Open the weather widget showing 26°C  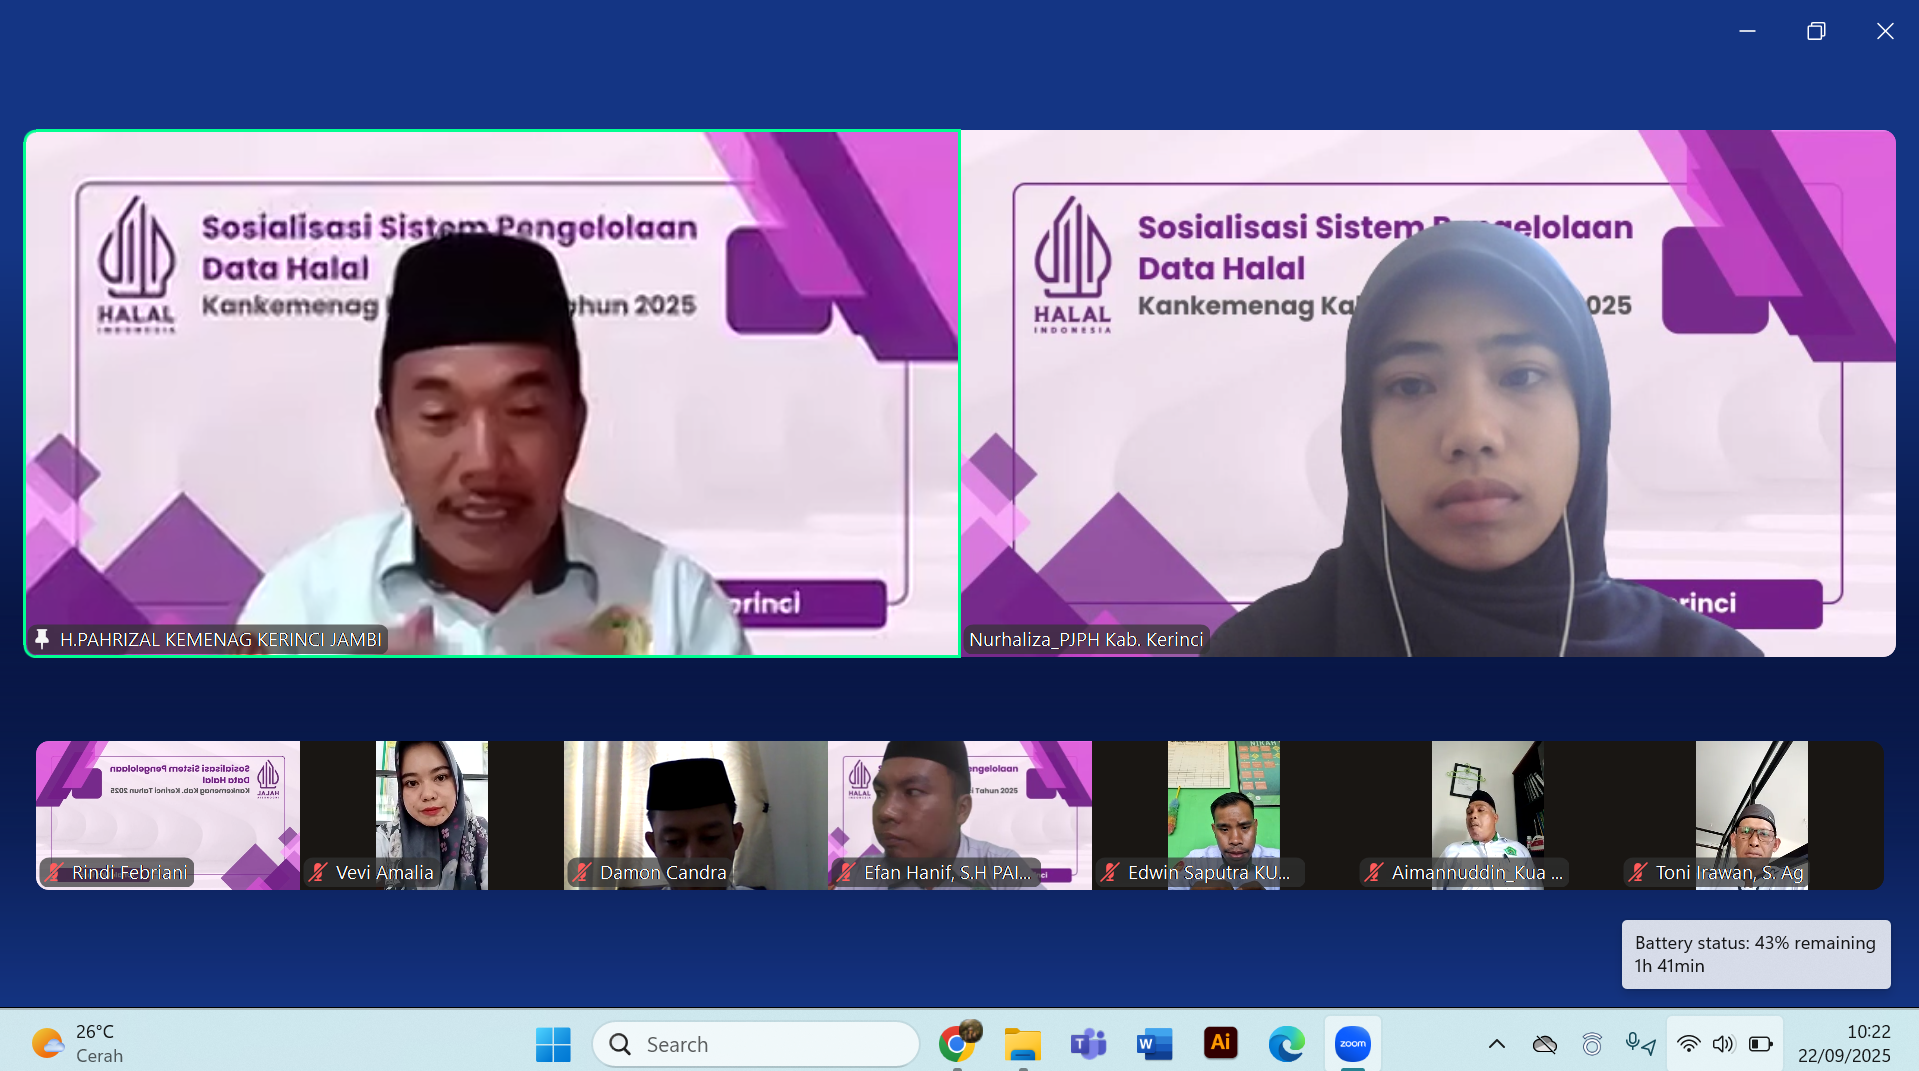78,1043
